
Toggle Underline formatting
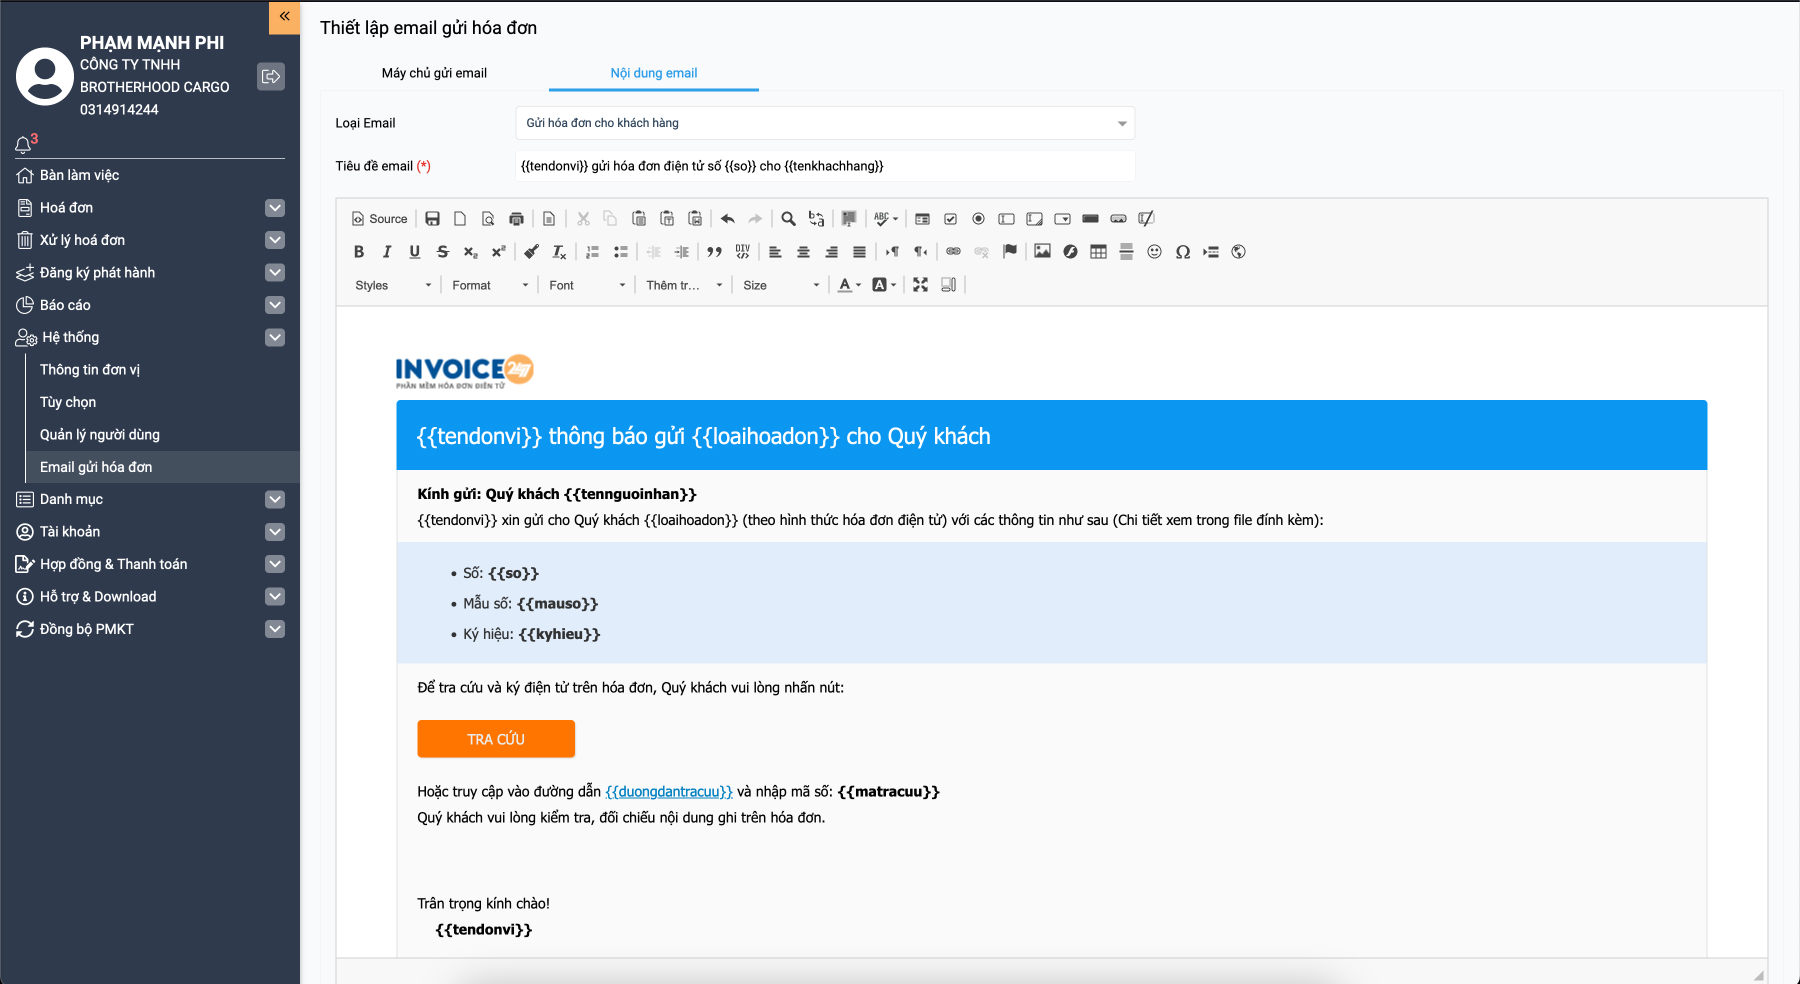415,252
